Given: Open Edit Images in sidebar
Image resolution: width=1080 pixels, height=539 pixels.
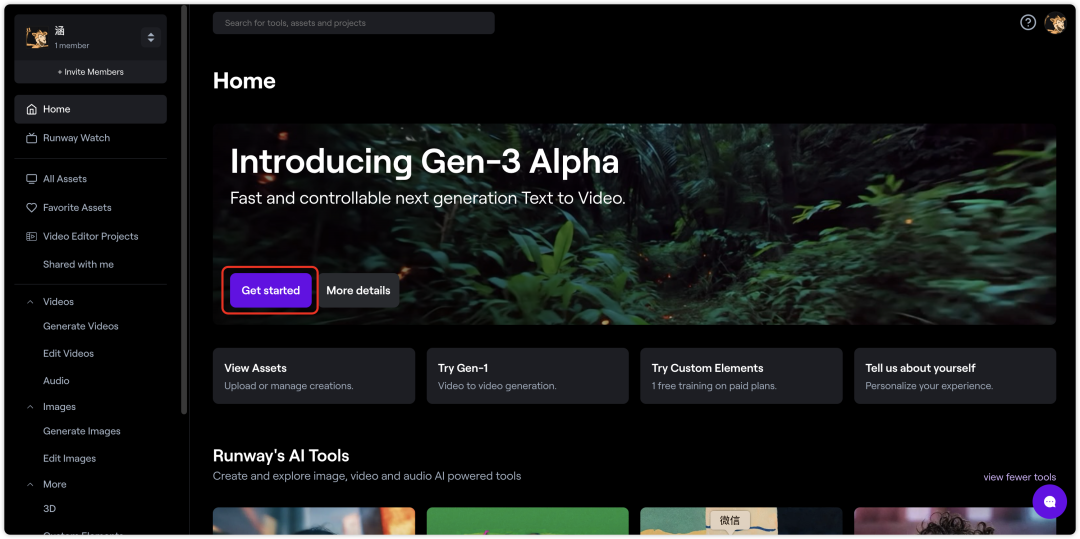Looking at the screenshot, I should click(70, 458).
